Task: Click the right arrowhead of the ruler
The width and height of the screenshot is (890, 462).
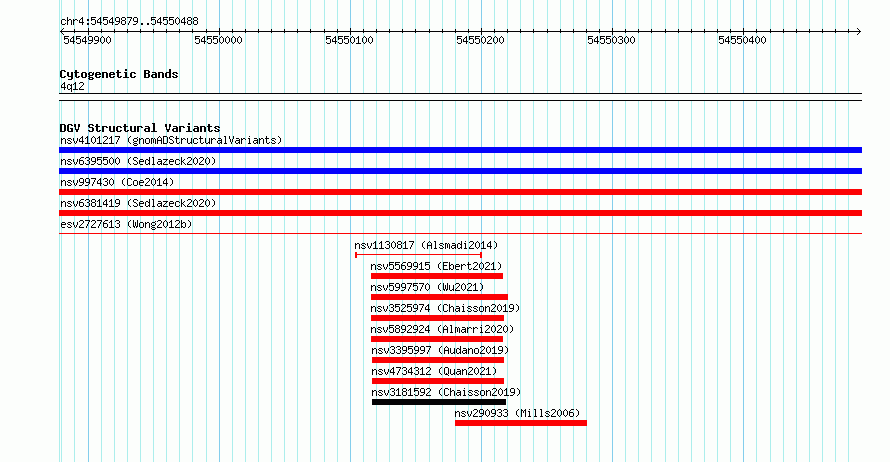Action: click(x=858, y=32)
